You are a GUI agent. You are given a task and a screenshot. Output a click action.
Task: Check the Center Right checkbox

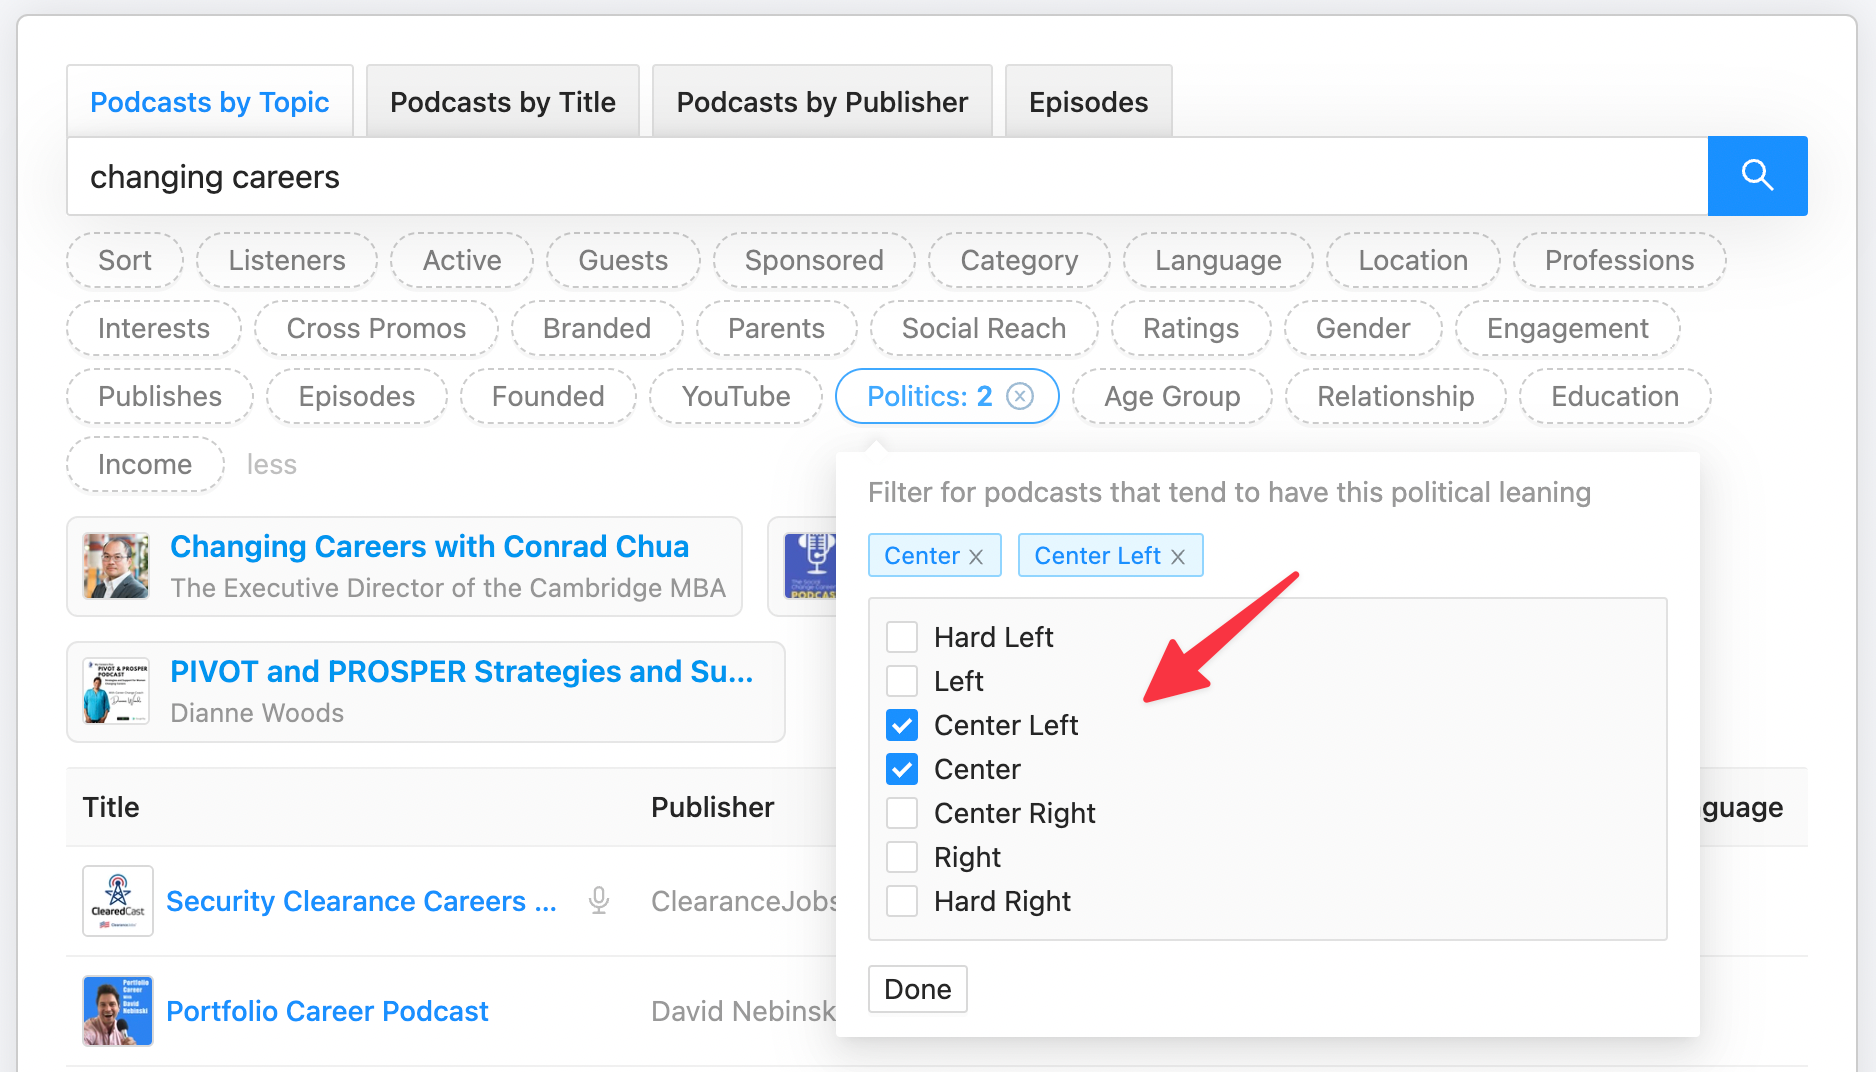tap(902, 813)
